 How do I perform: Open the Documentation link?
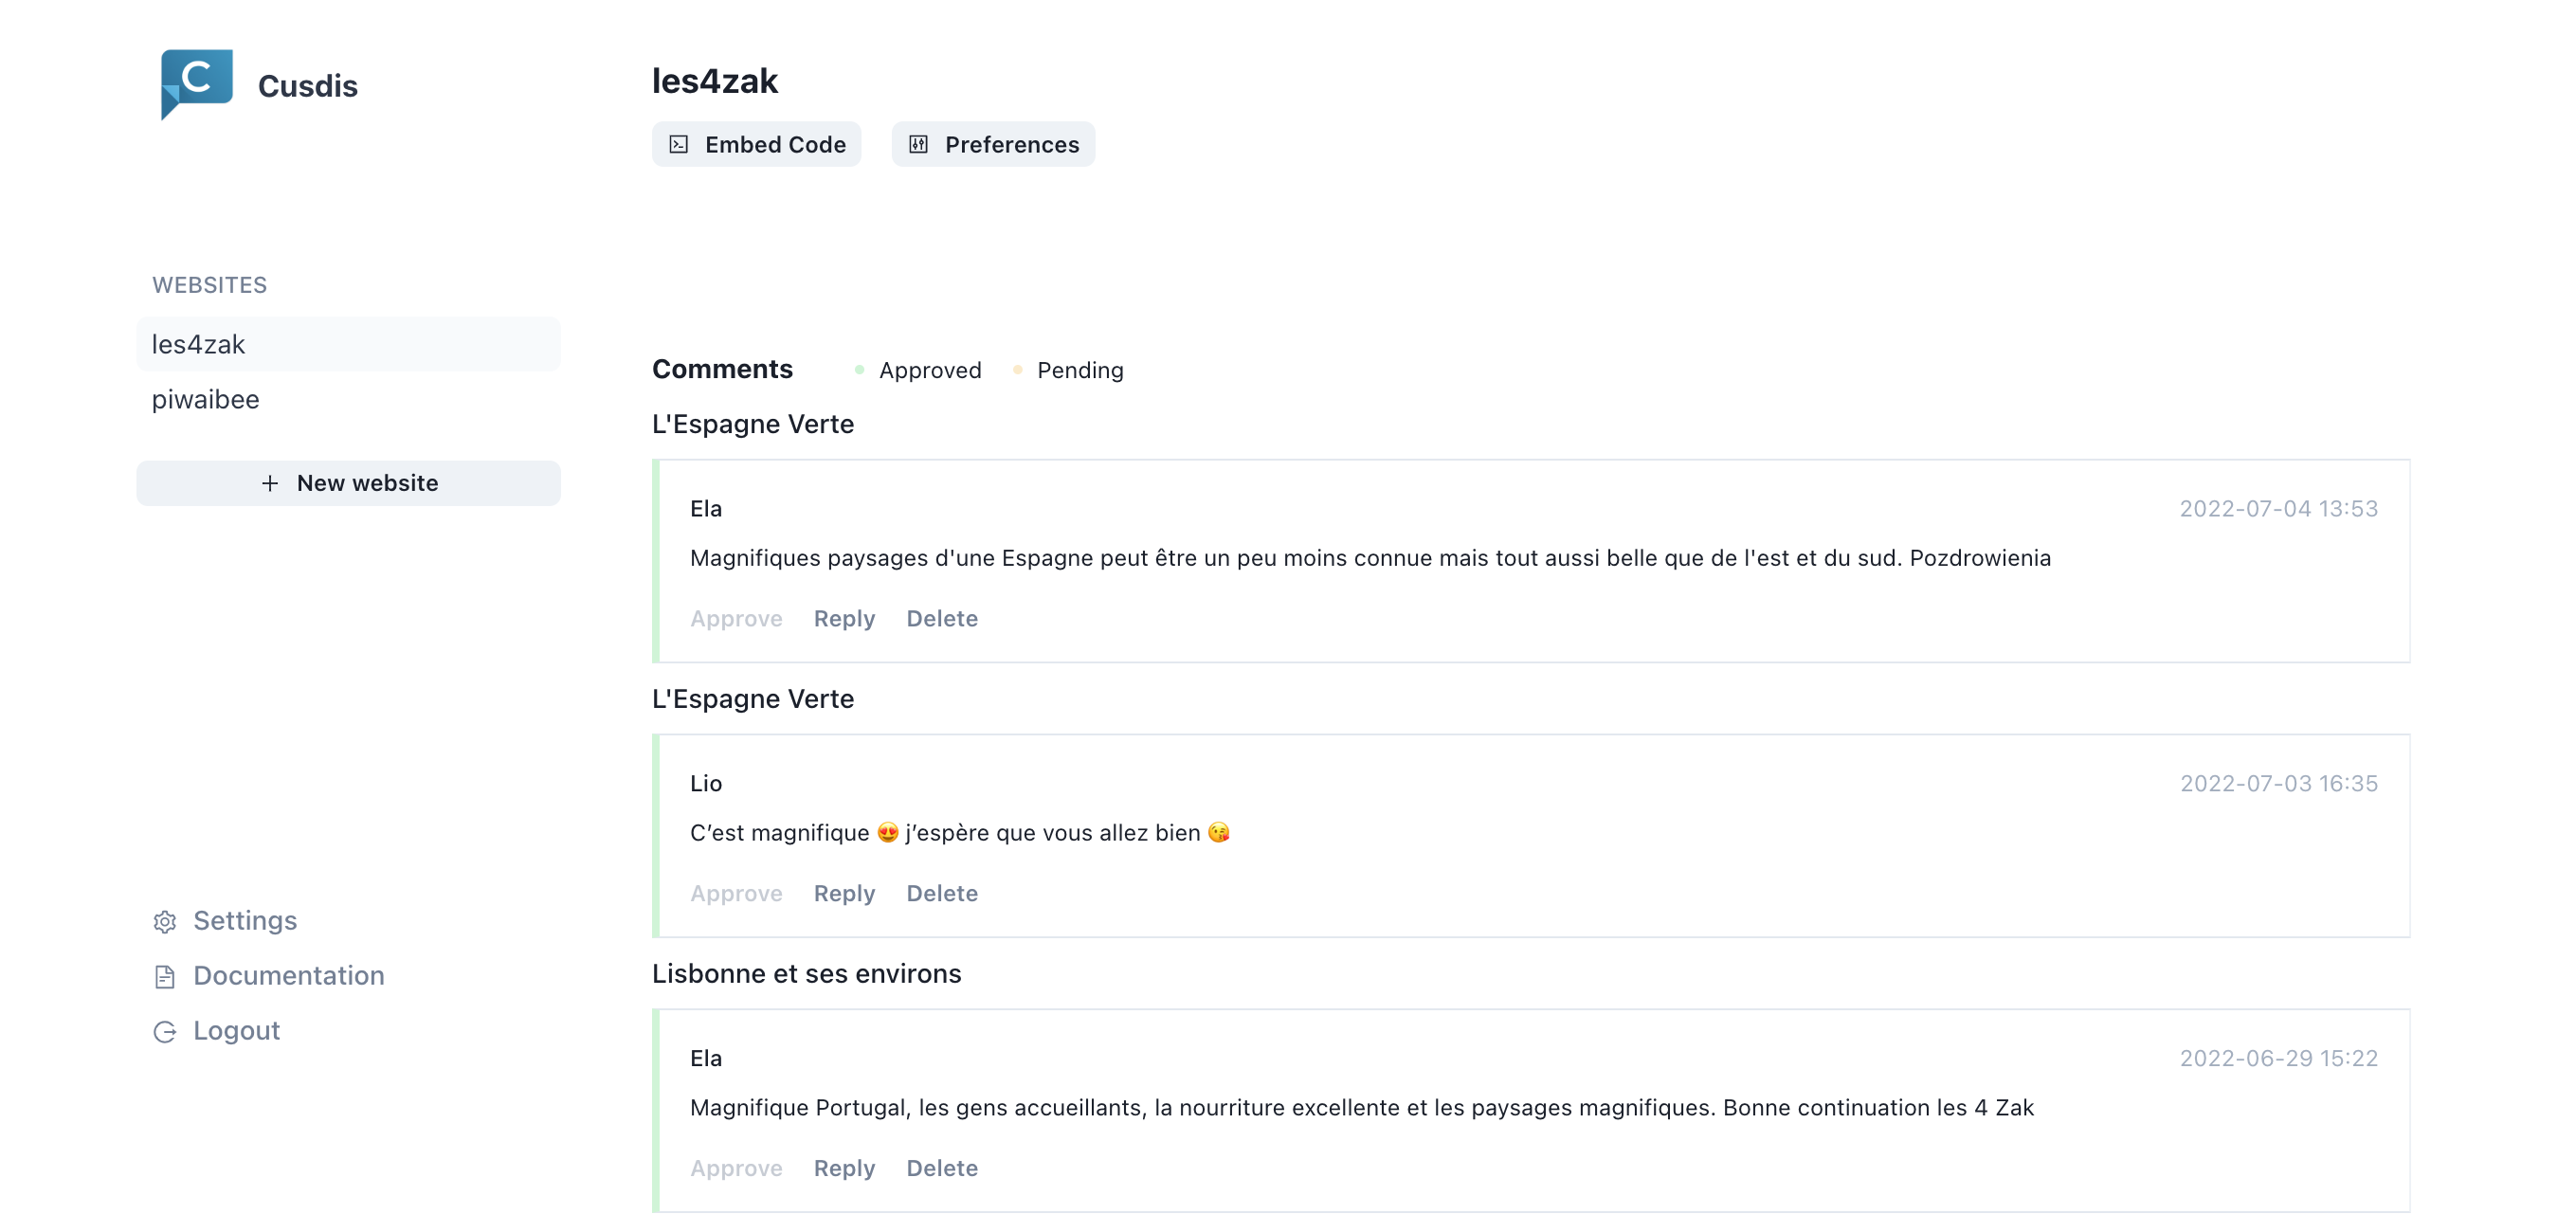coord(288,976)
